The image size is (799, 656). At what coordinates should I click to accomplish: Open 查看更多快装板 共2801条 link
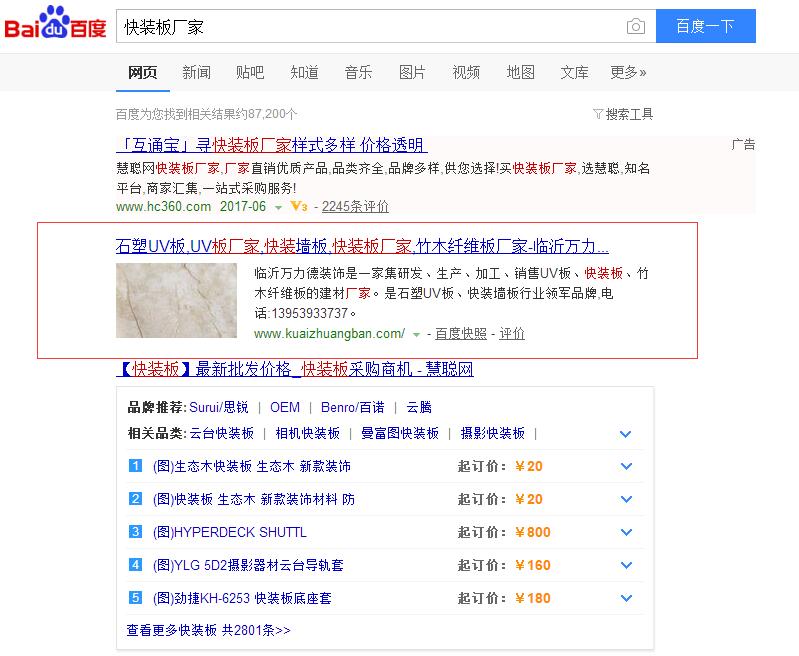[208, 631]
